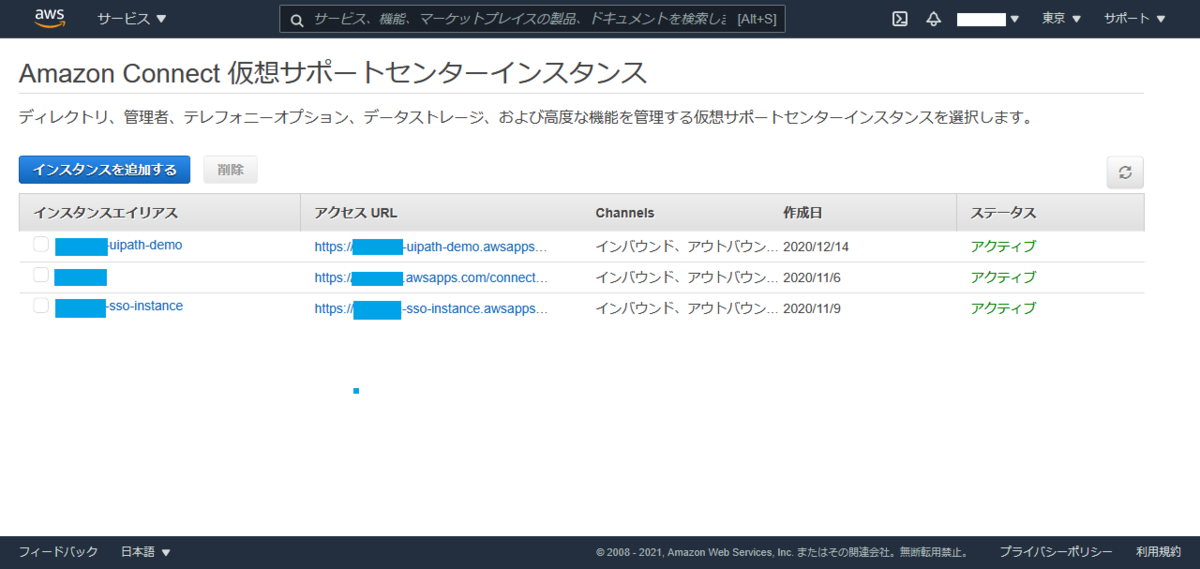Open the 利用規約 footer link
The height and width of the screenshot is (569, 1200).
point(1158,551)
